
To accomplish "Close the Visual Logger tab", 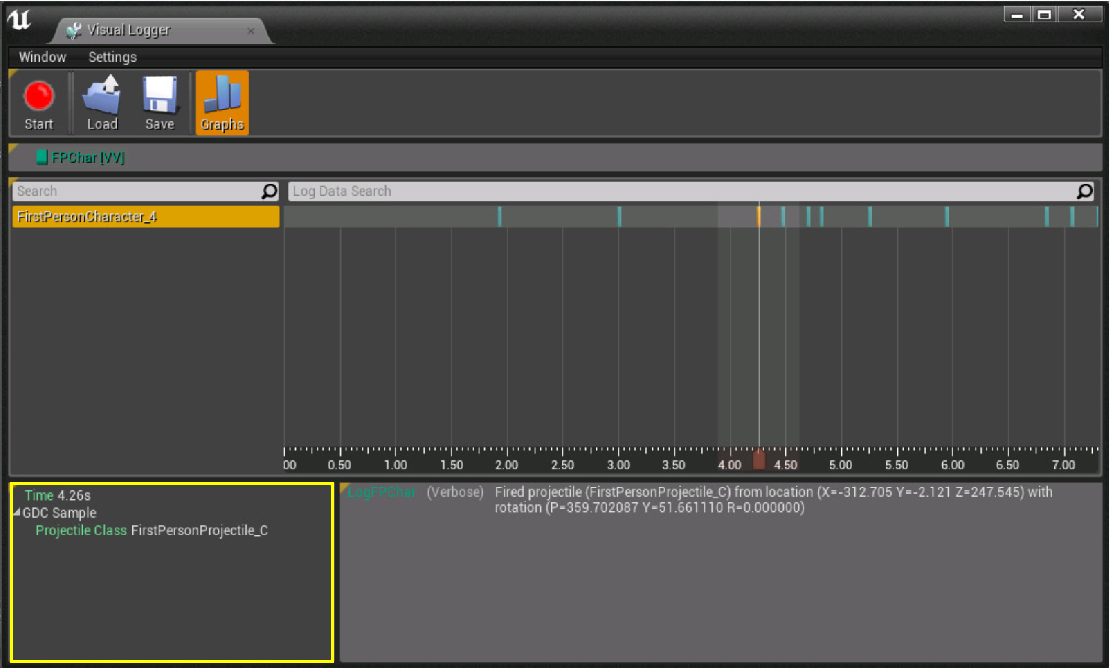I will coord(251,31).
